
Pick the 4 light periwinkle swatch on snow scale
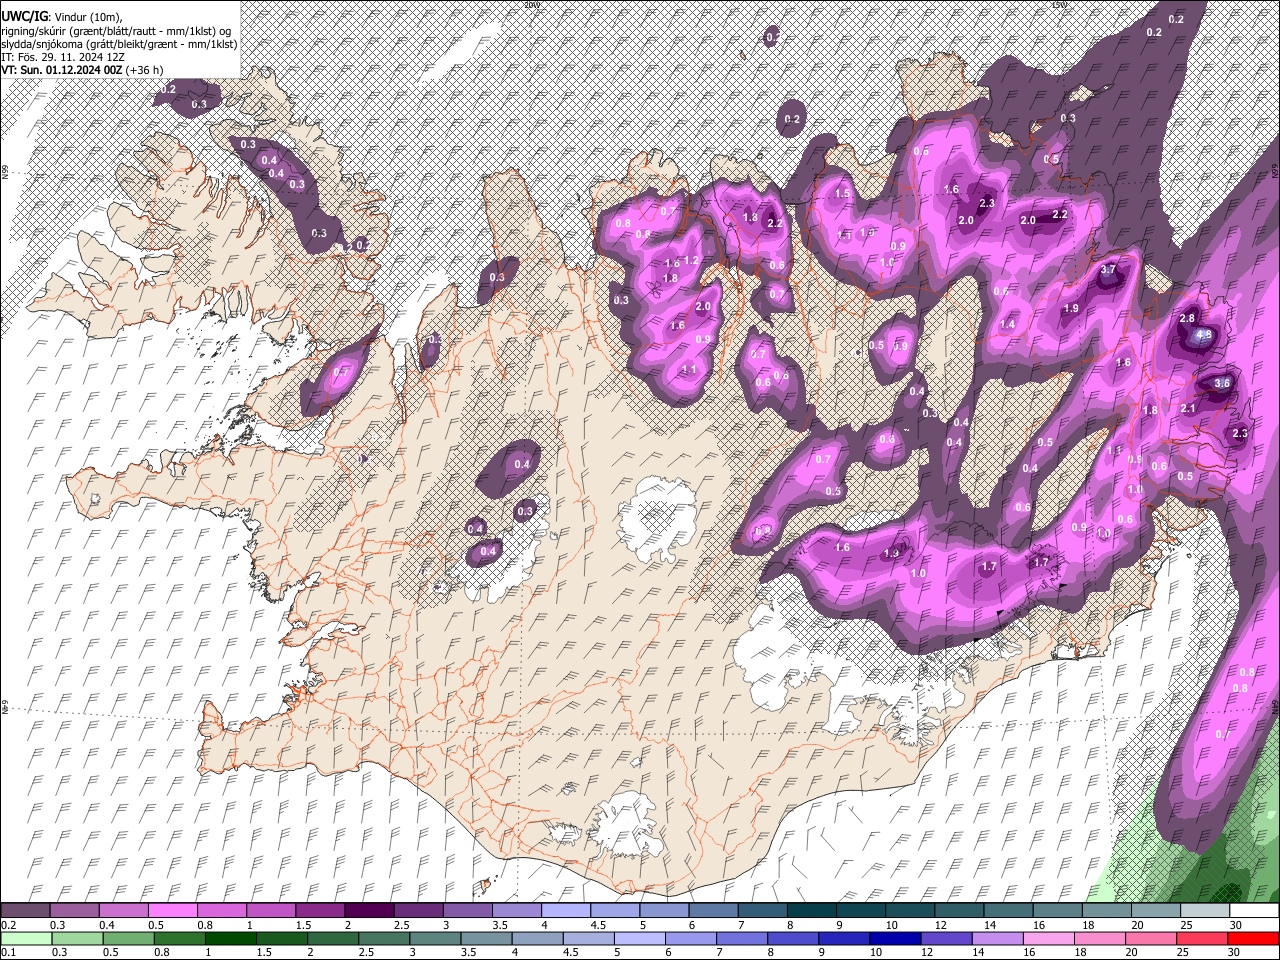tap(565, 911)
